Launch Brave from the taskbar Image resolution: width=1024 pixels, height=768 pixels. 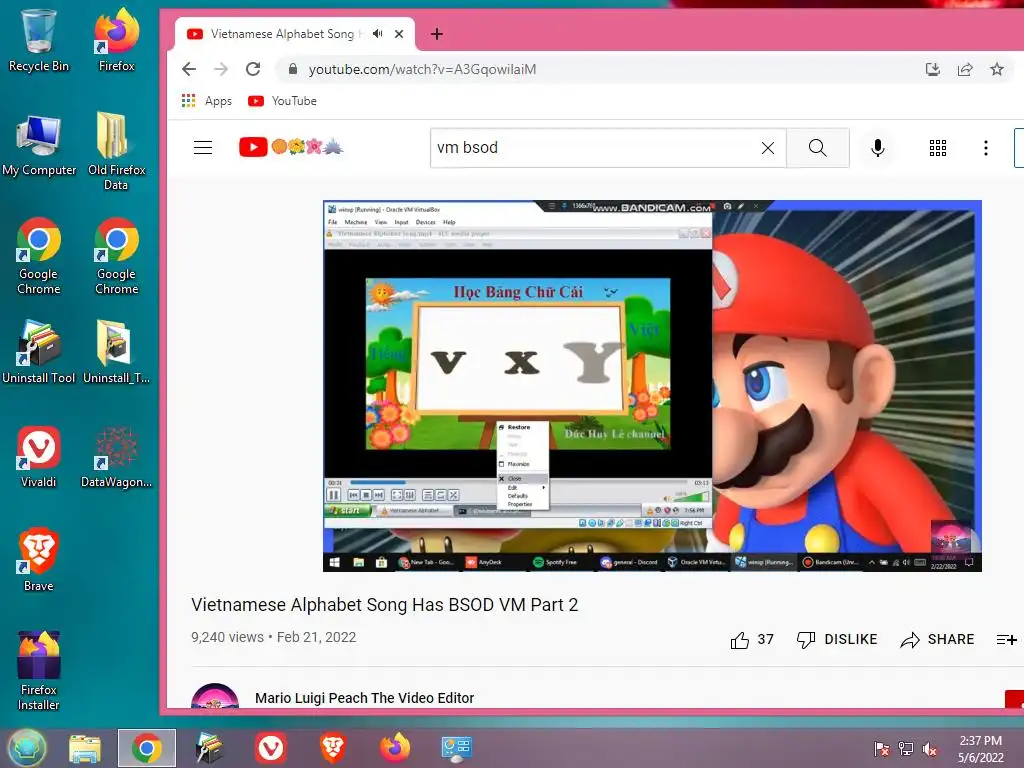click(332, 748)
